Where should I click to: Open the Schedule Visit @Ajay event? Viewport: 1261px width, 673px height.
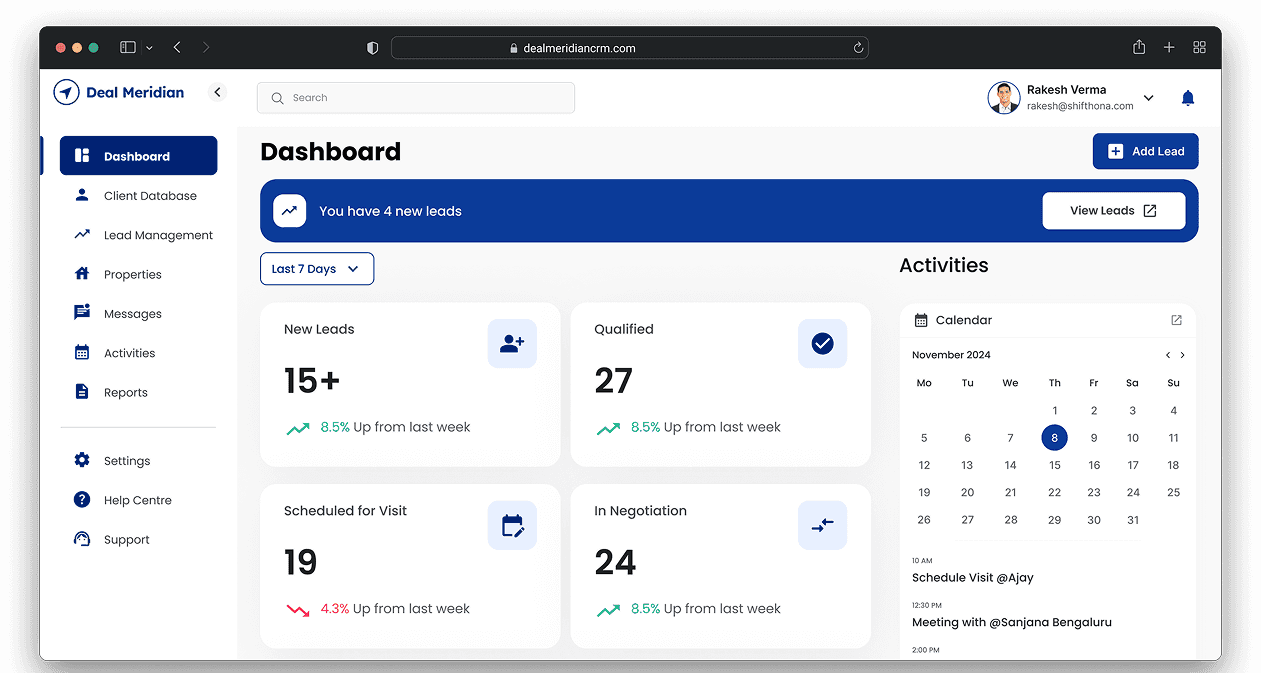973,577
